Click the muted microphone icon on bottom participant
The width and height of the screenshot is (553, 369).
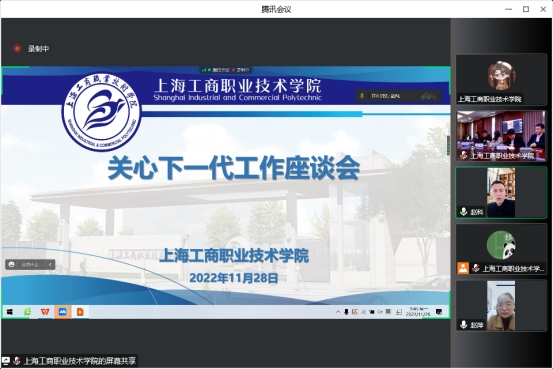(463, 324)
